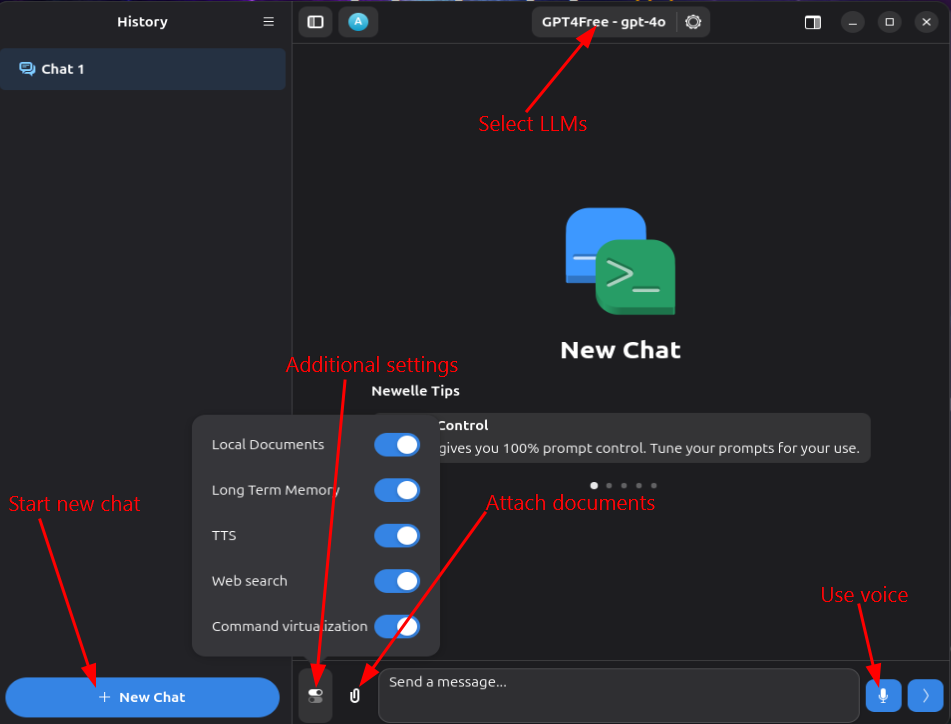Screen dimensions: 951x724
Task: Go to the fourth tips page dot
Action: coord(639,485)
